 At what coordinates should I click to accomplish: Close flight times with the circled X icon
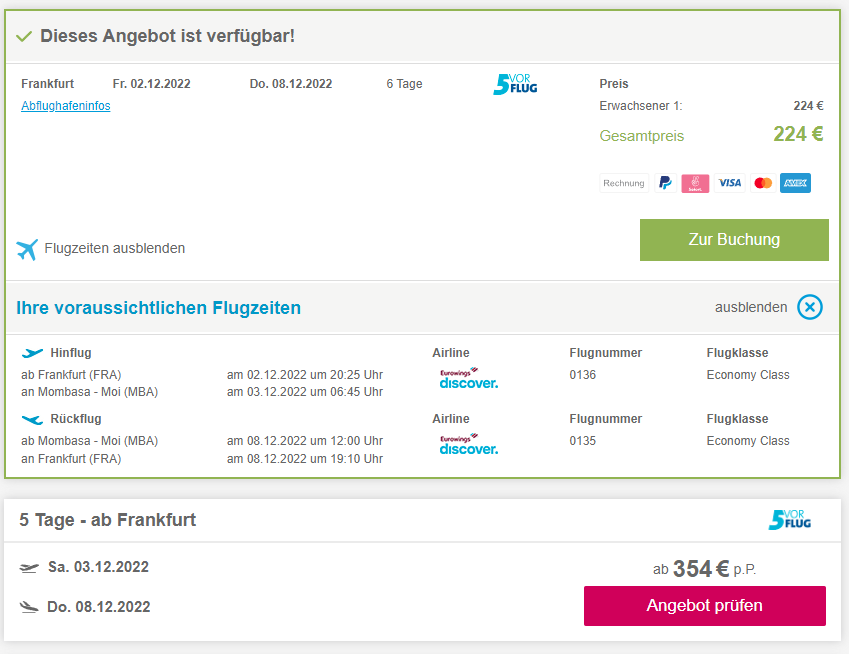(809, 307)
